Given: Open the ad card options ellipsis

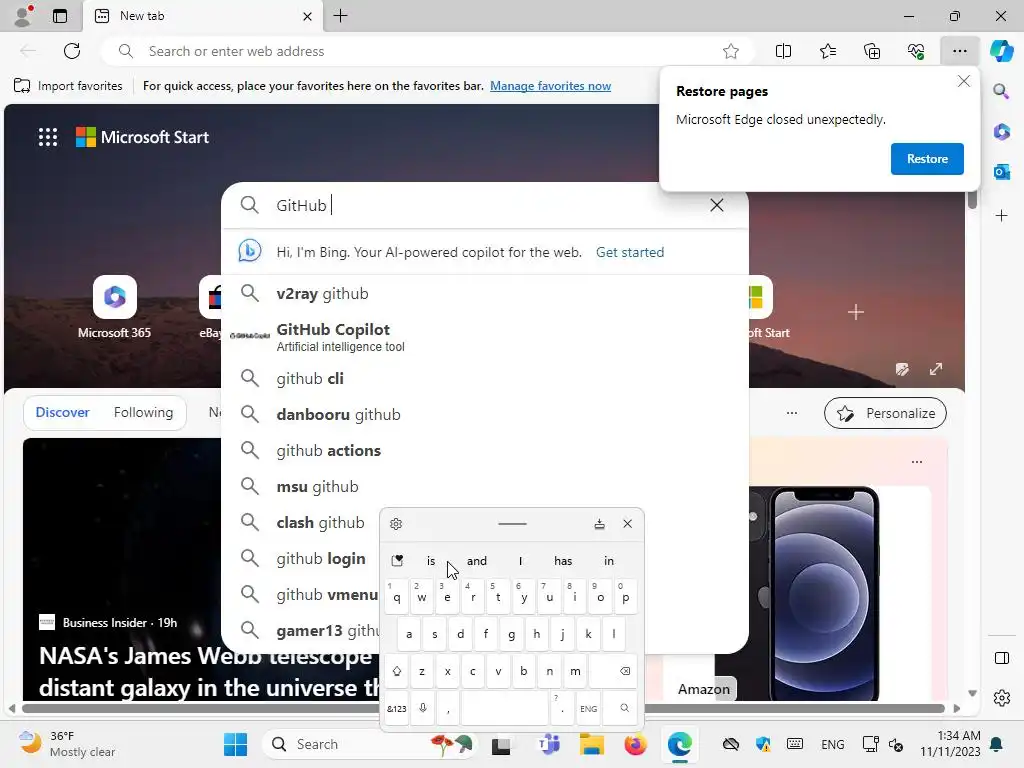Looking at the screenshot, I should pyautogui.click(x=916, y=462).
